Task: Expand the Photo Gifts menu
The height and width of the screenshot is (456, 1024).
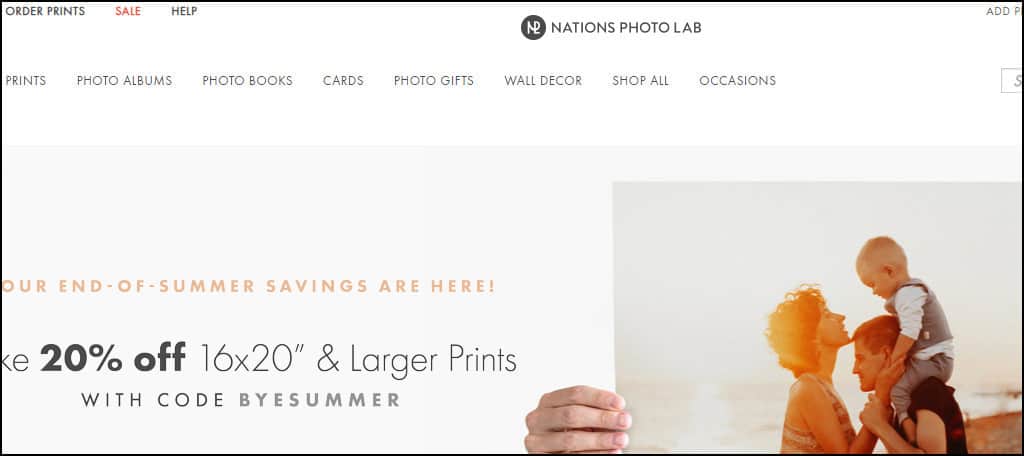Action: 434,80
